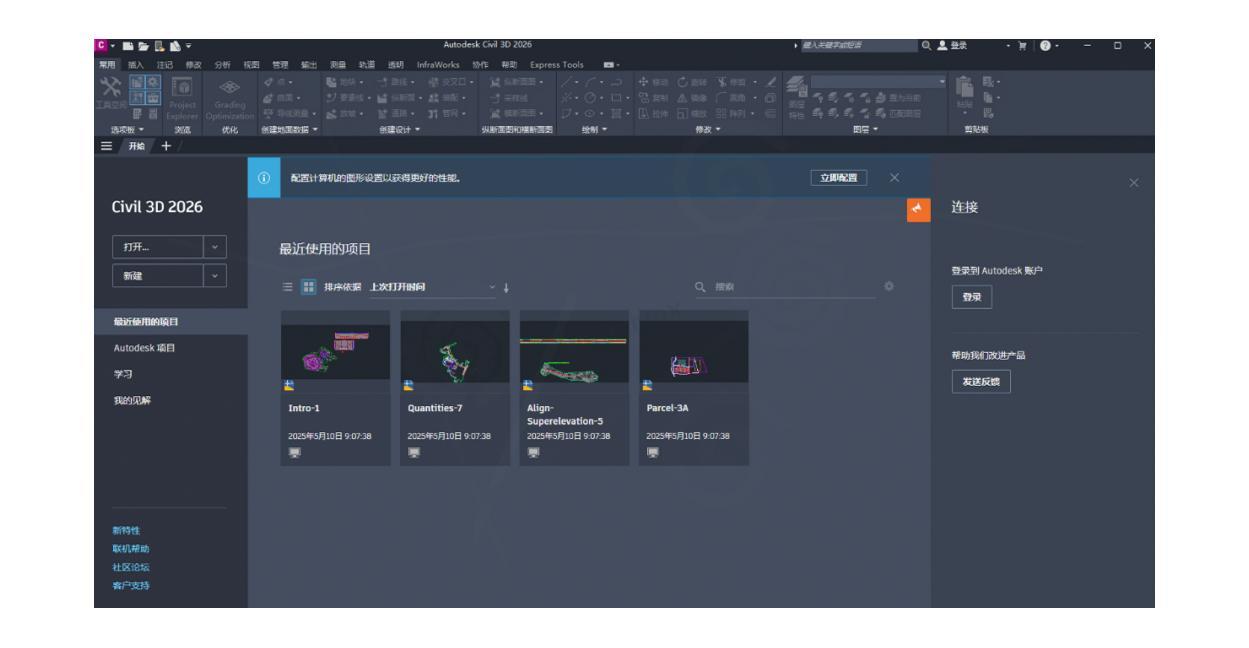Switch recent projects to list view
This screenshot has height=648, width=1249.
tap(288, 288)
